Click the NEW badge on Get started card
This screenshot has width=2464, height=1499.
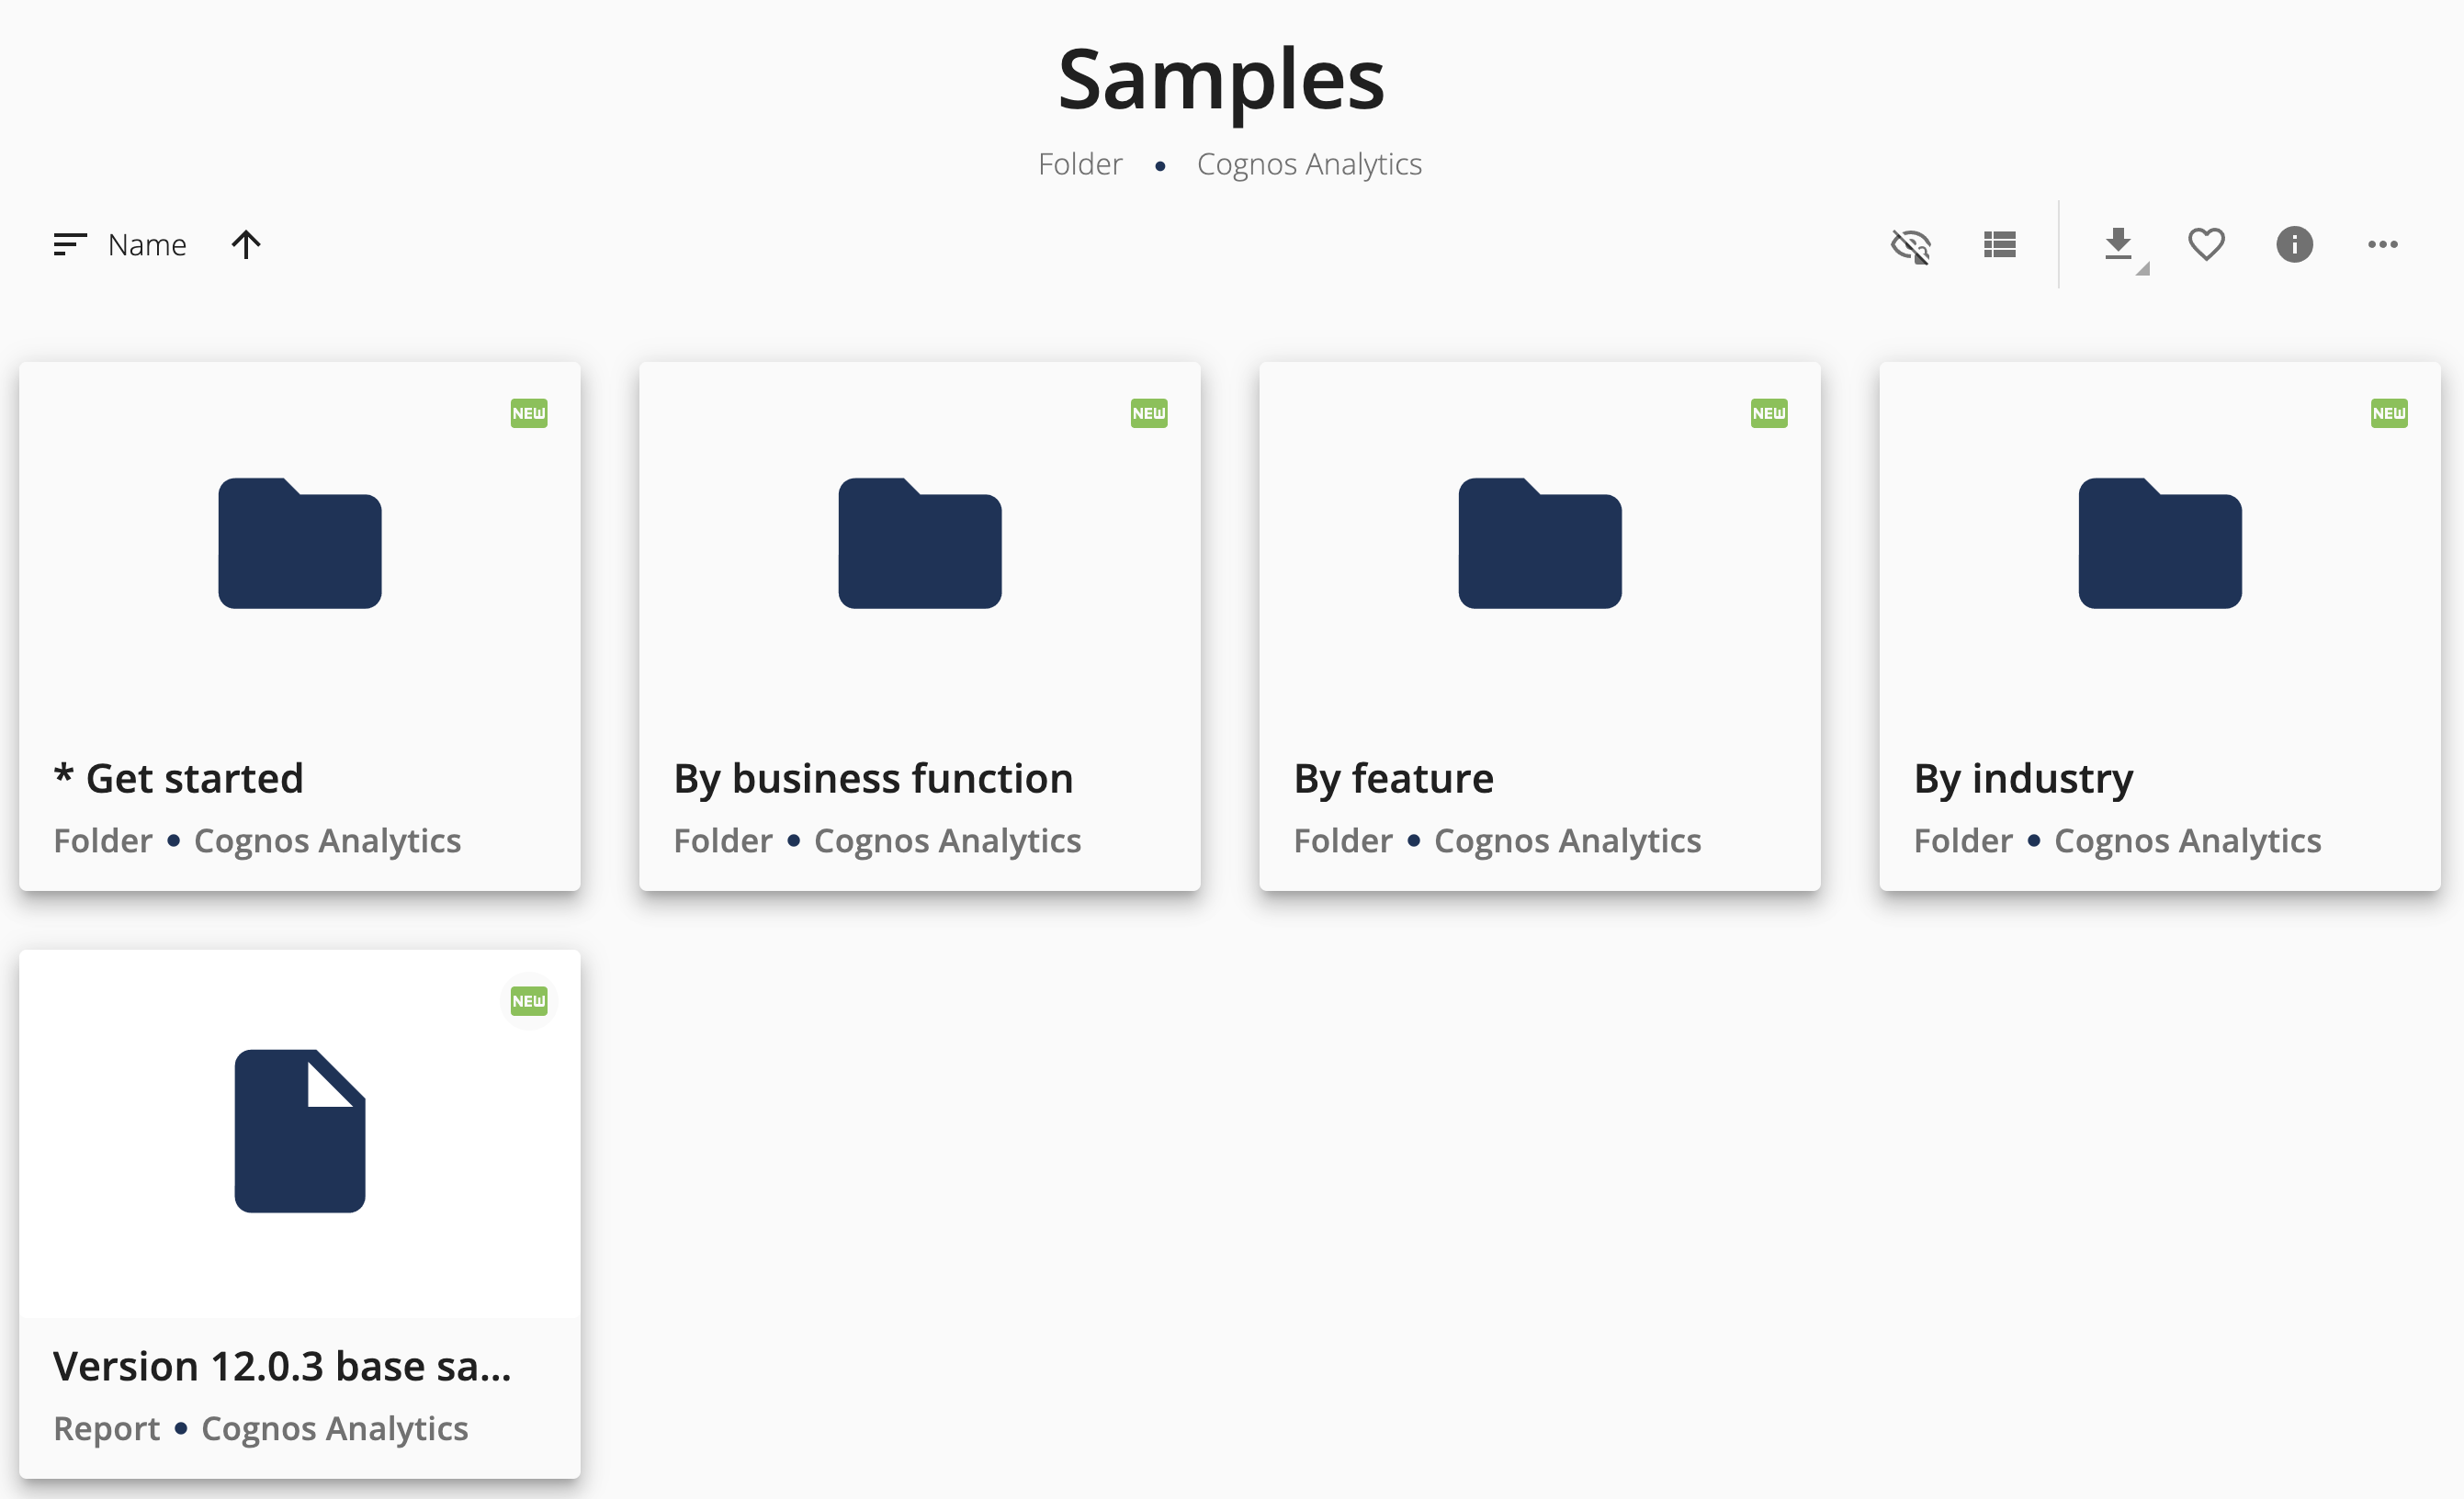coord(529,413)
